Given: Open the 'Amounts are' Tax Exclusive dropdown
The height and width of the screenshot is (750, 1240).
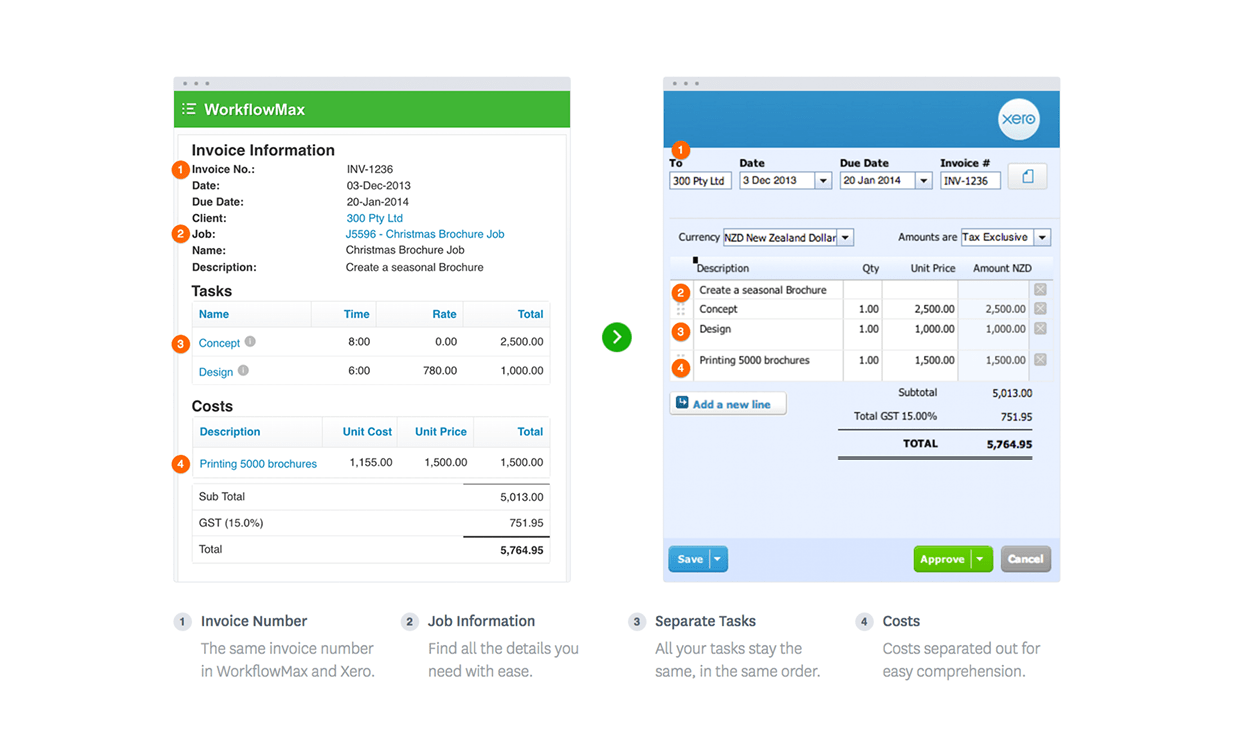Looking at the screenshot, I should pyautogui.click(x=1042, y=238).
